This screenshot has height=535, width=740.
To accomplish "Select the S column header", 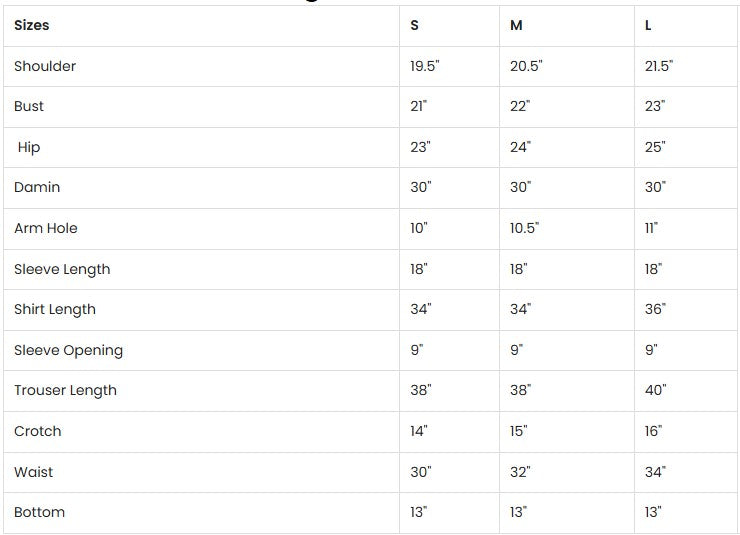I will coord(415,26).
